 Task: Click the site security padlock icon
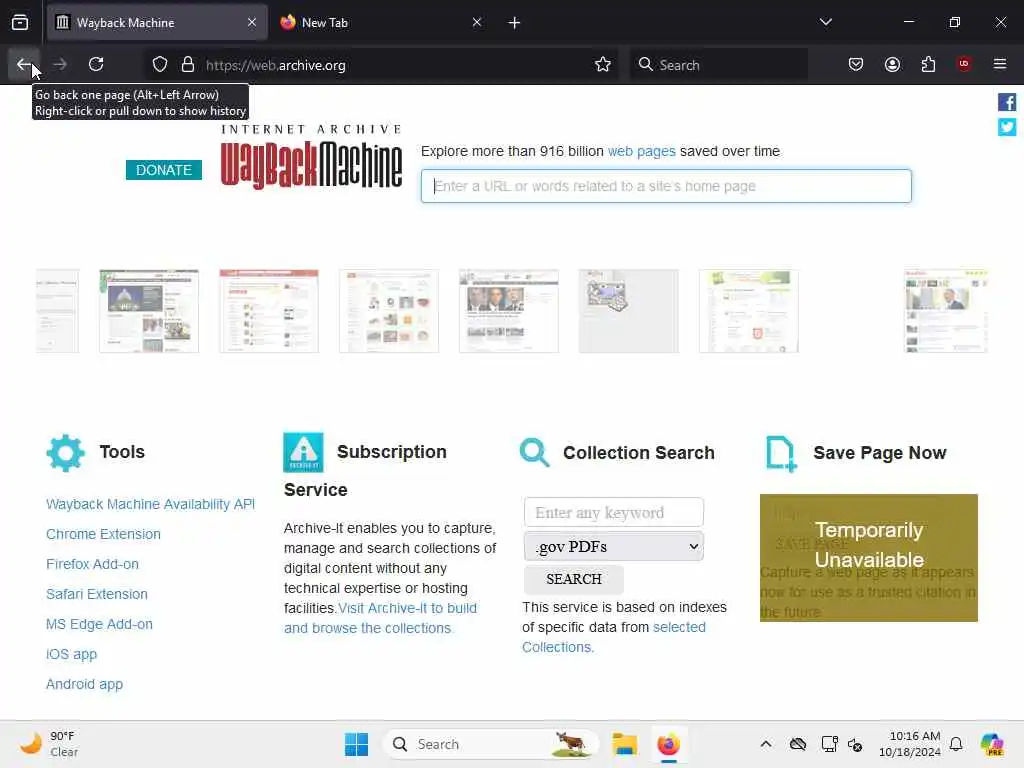(188, 65)
